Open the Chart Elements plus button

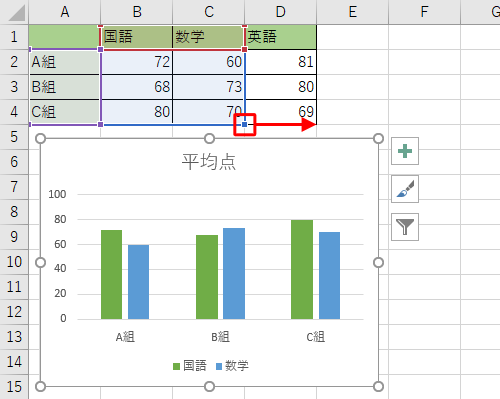pos(405,151)
